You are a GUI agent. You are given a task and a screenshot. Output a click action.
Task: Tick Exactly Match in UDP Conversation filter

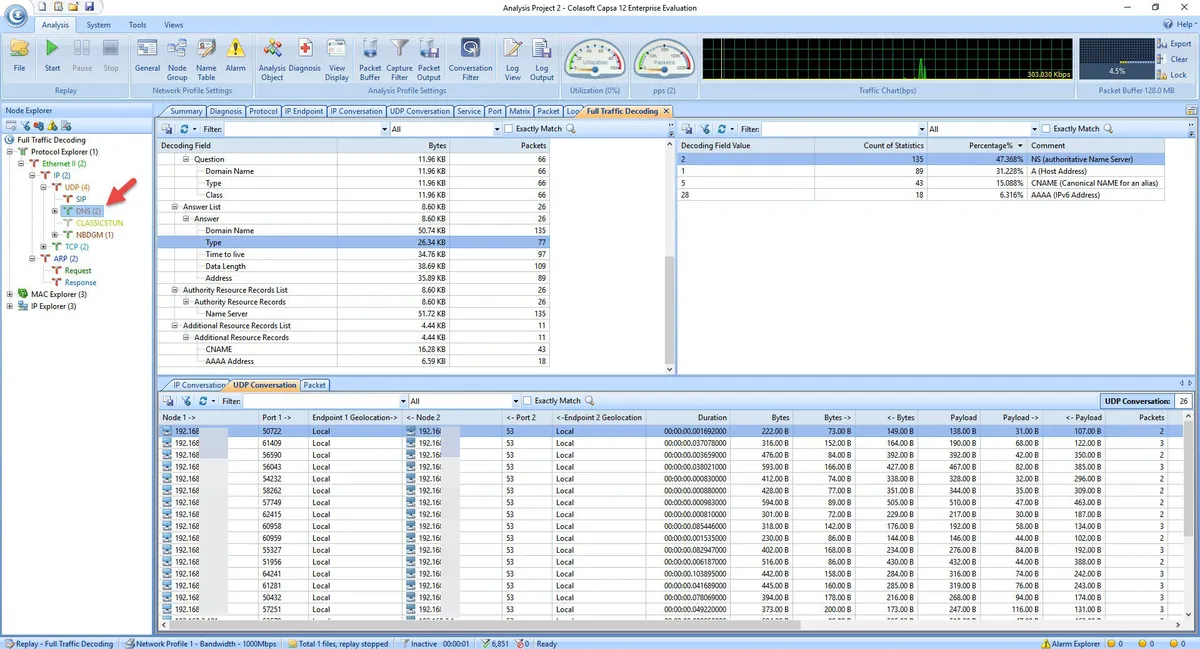tap(527, 401)
